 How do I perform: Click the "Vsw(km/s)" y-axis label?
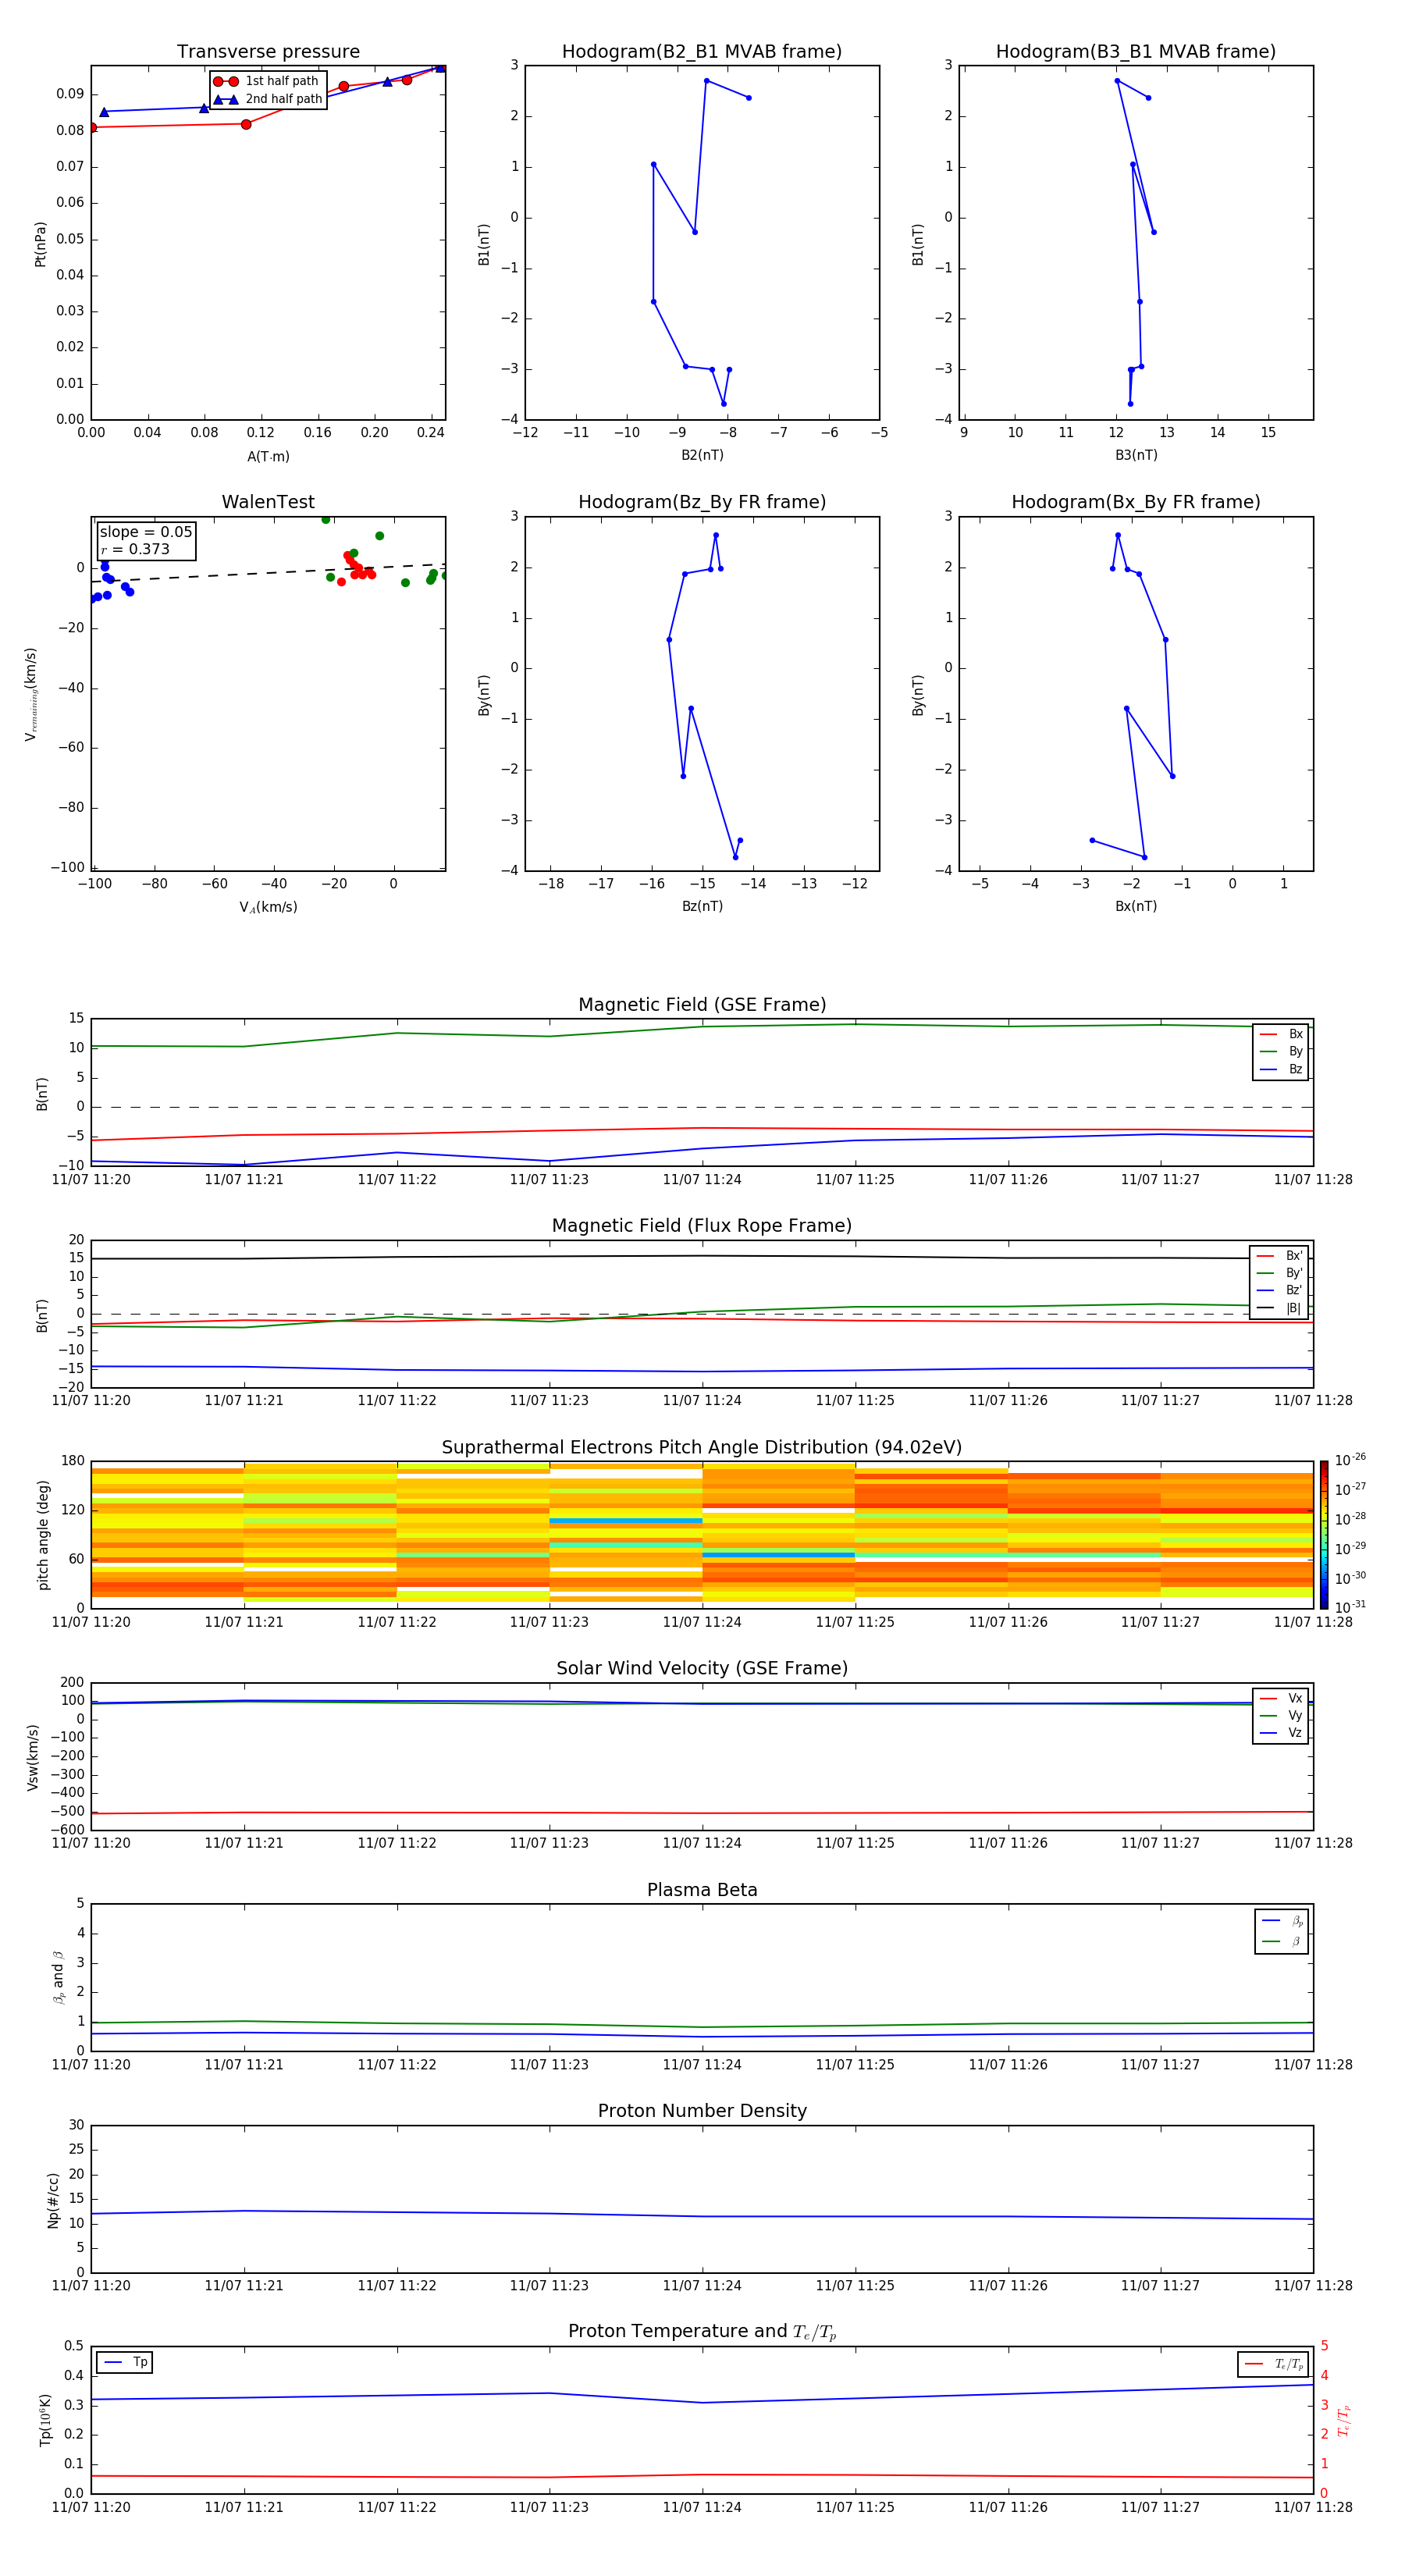click(33, 1757)
